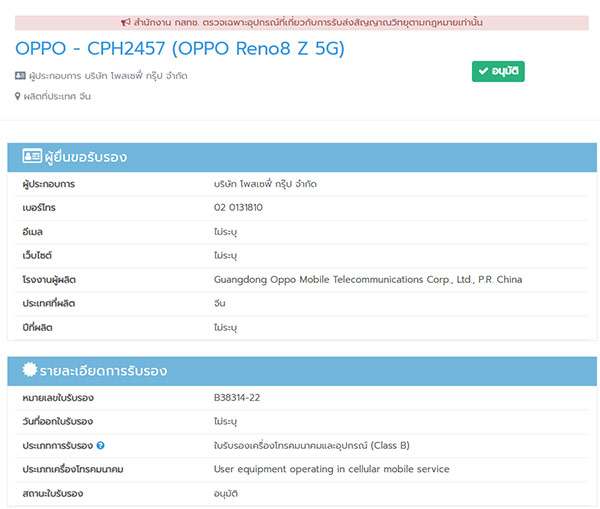Select the รายละเอียดการรับรอง section header text

tap(103, 371)
